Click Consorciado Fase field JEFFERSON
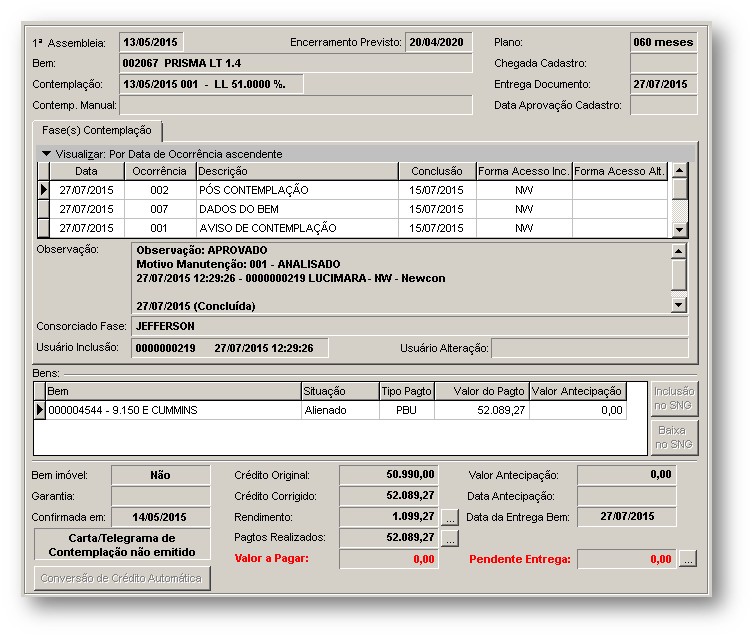This screenshot has width=754, height=639. [410, 326]
